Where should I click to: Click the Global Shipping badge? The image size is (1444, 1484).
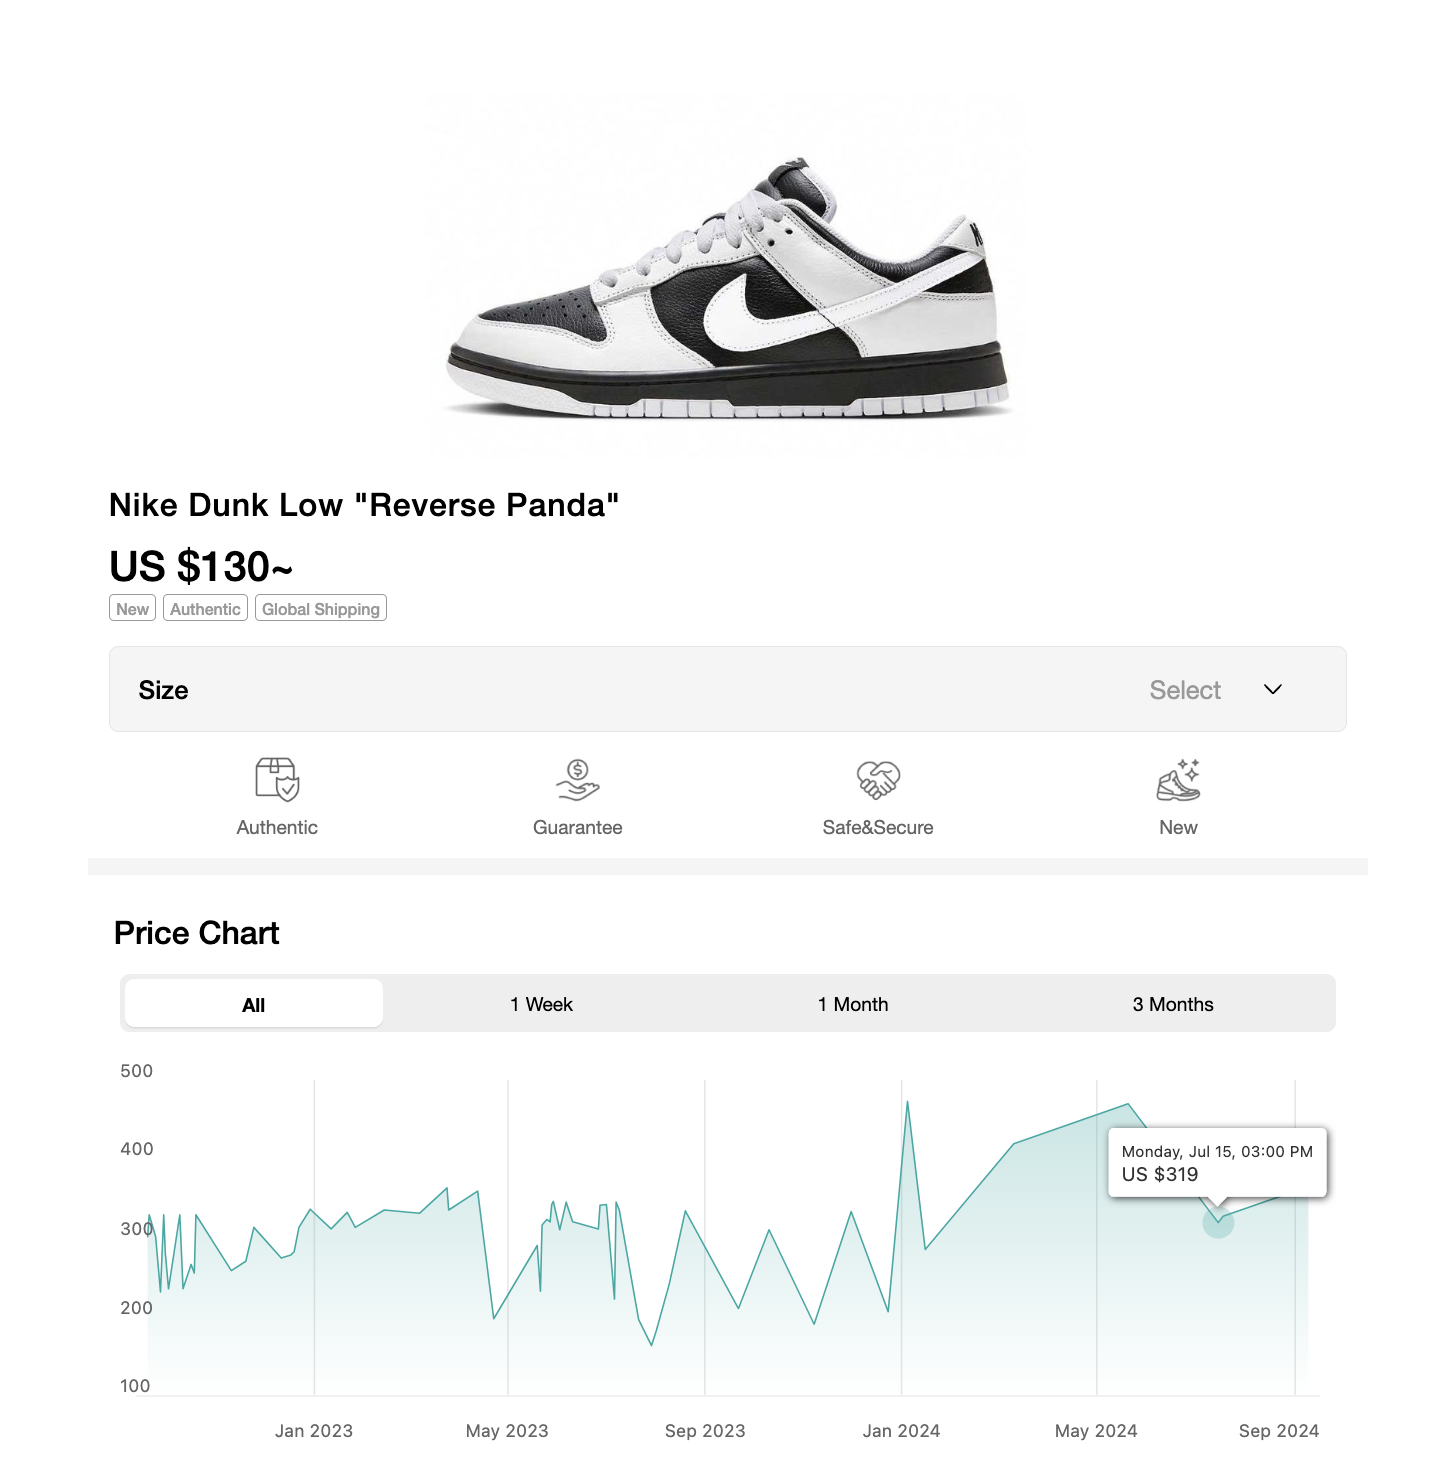[x=320, y=608]
